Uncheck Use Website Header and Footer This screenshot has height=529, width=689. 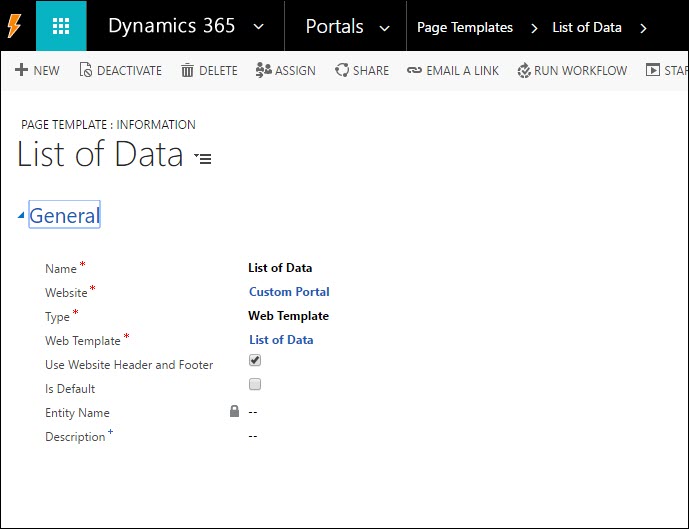pyautogui.click(x=255, y=360)
